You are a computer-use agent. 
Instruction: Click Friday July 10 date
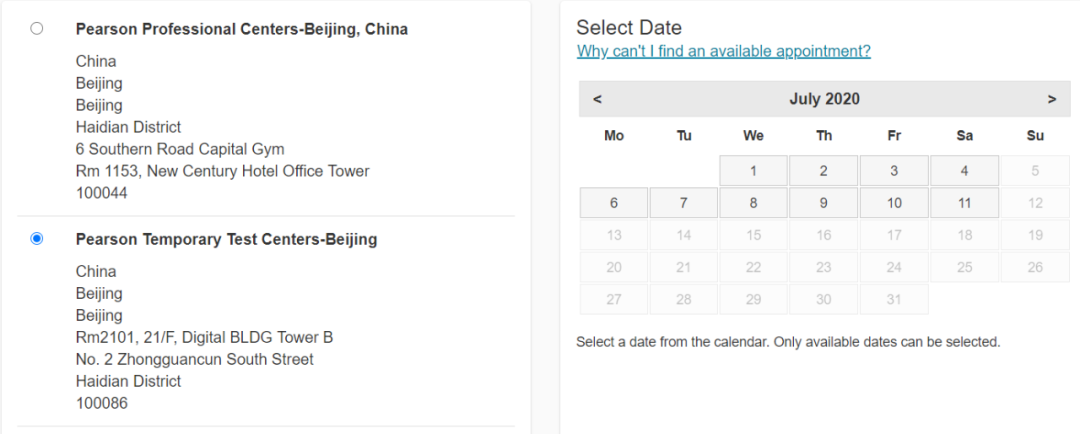coord(894,203)
